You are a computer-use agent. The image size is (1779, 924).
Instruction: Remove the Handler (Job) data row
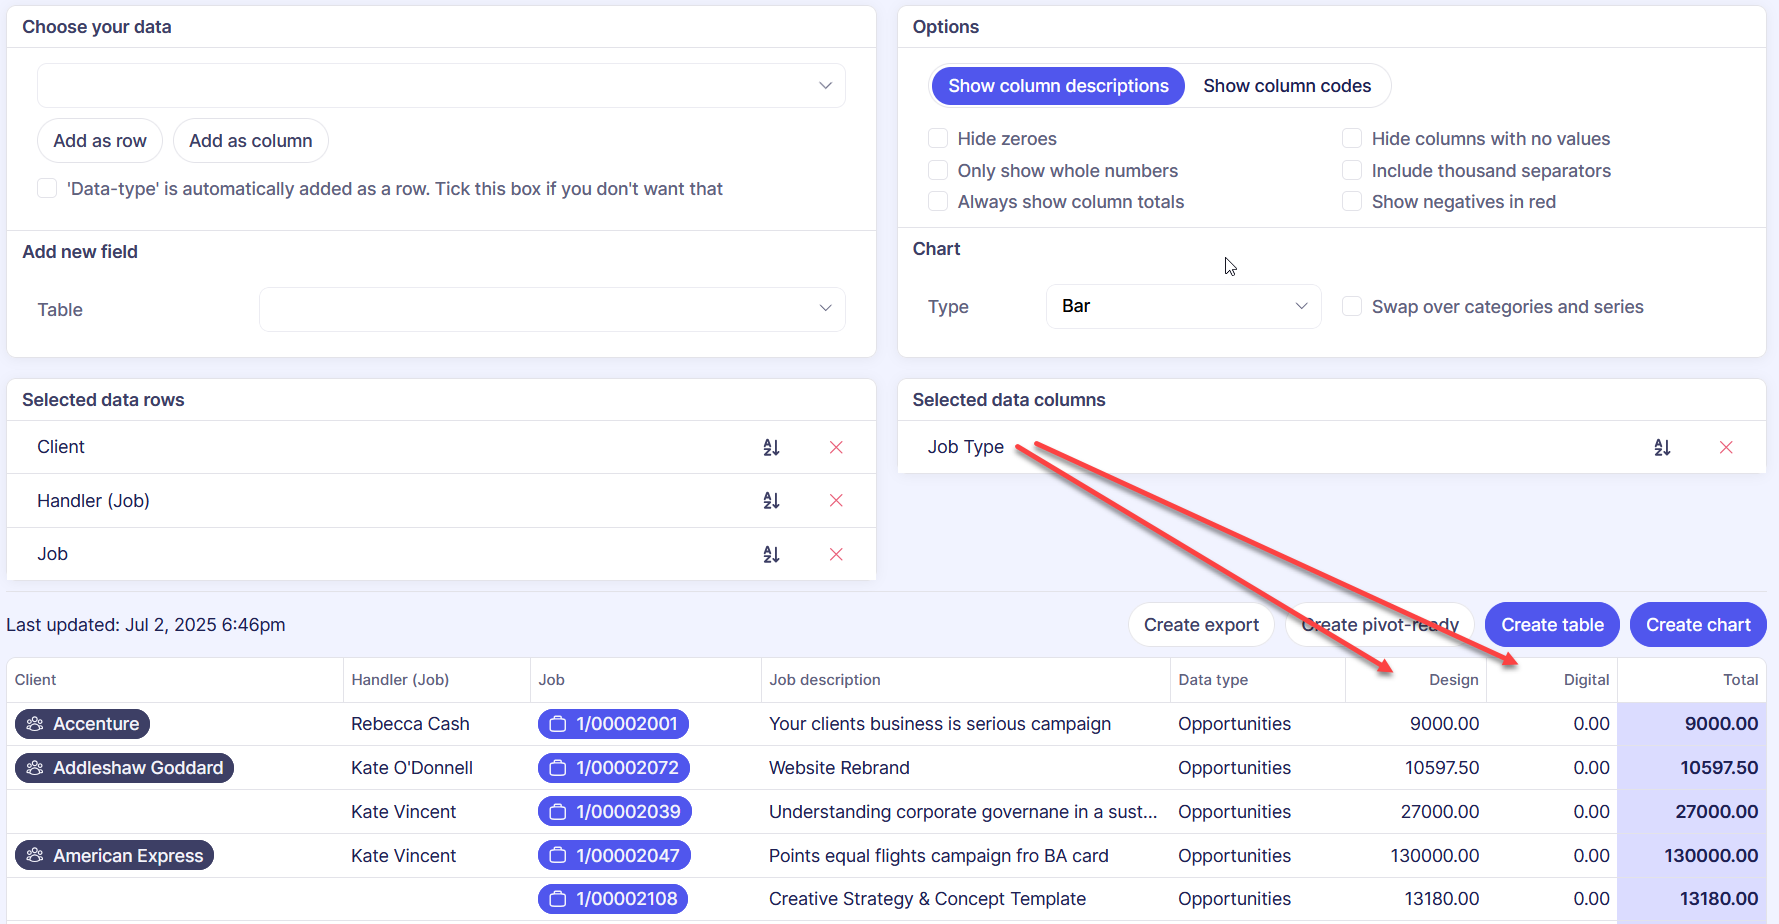836,500
